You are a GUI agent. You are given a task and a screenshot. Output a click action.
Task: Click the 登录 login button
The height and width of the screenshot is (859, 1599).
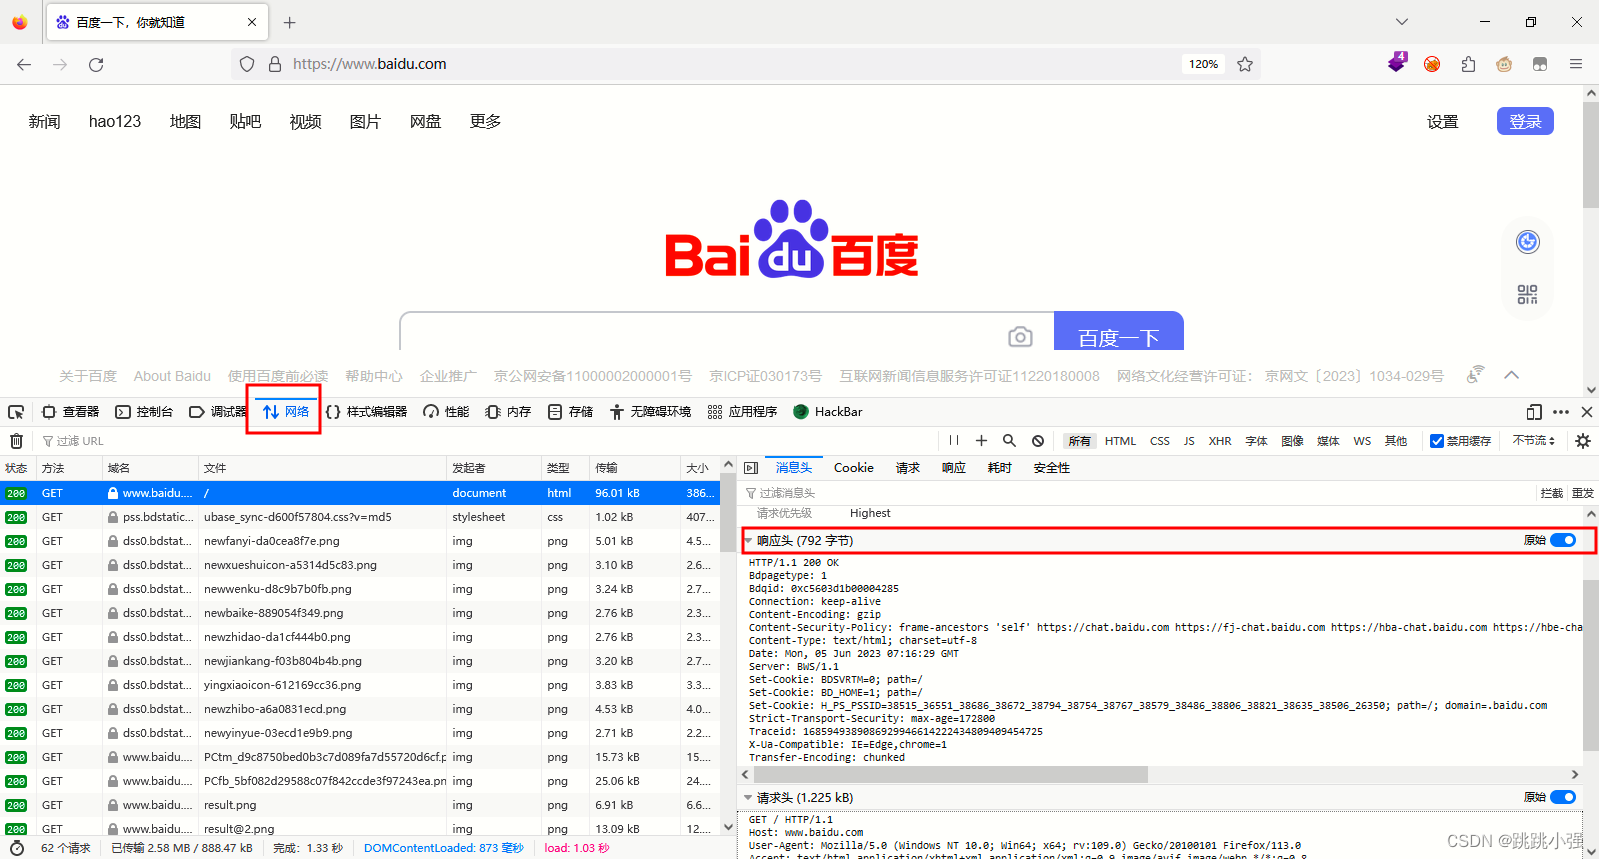click(1525, 121)
